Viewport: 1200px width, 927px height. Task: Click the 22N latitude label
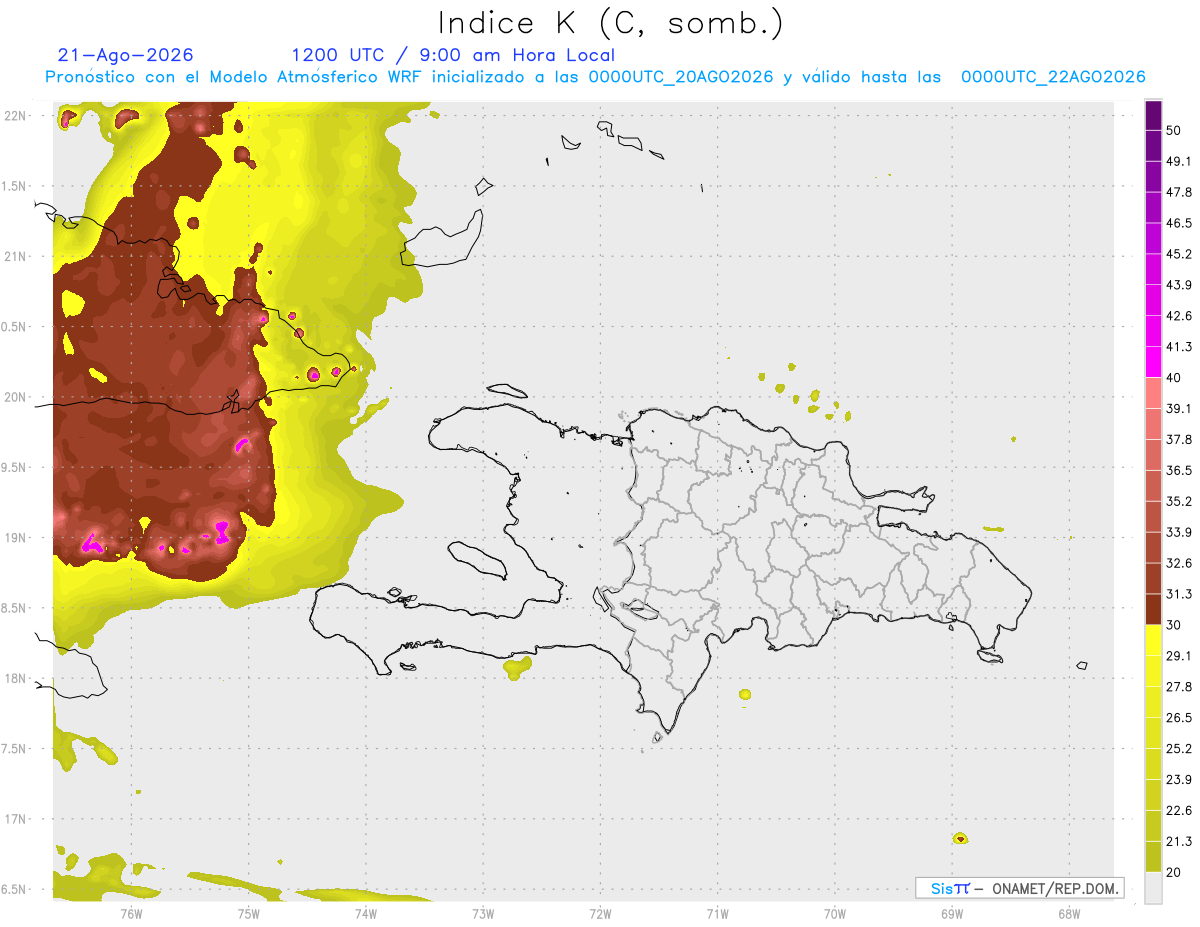click(16, 116)
